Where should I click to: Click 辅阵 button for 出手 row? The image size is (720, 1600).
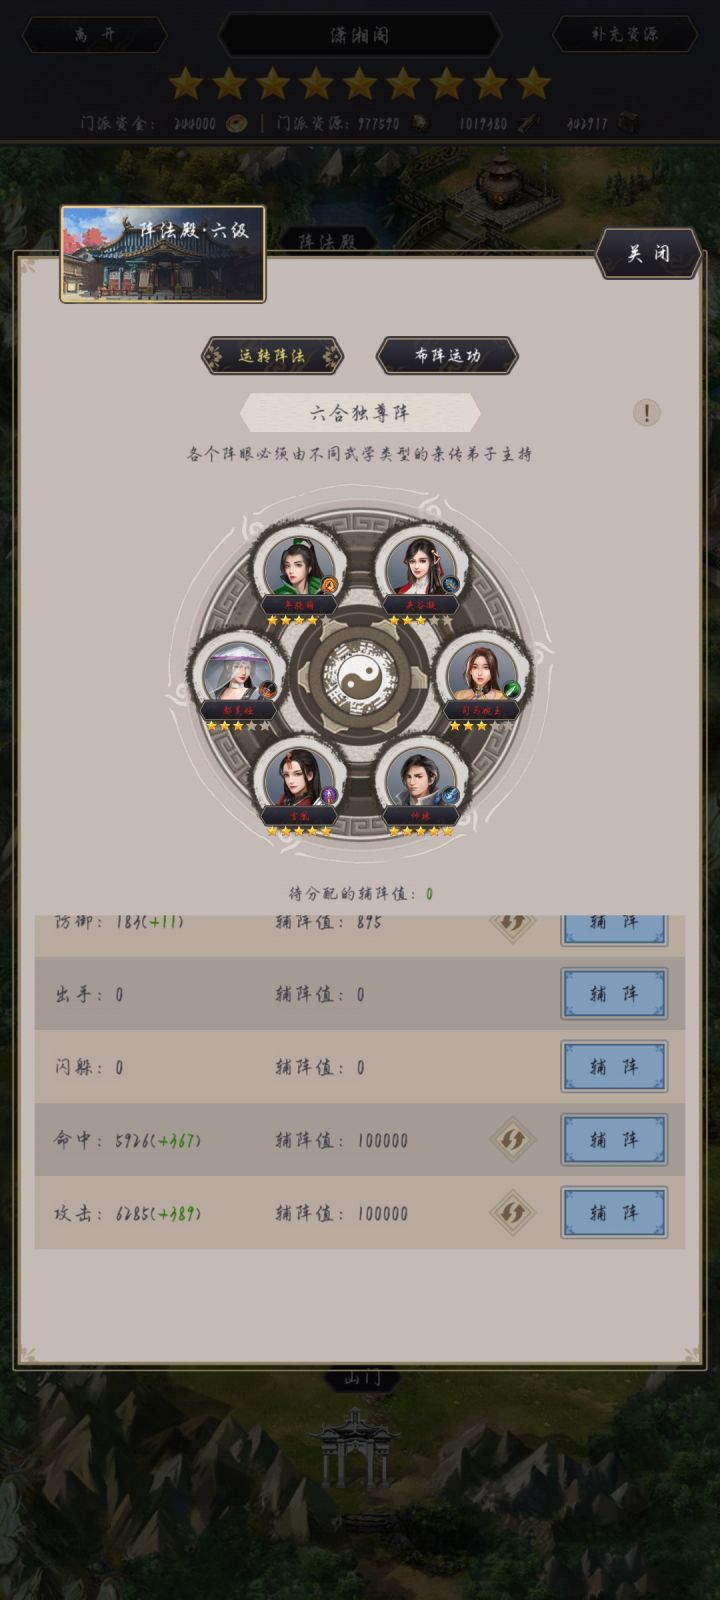(614, 993)
